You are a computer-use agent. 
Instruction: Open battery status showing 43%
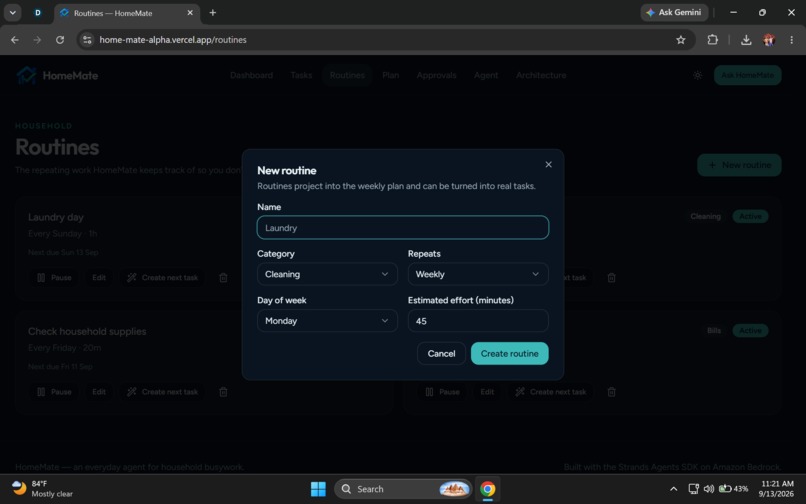[734, 489]
